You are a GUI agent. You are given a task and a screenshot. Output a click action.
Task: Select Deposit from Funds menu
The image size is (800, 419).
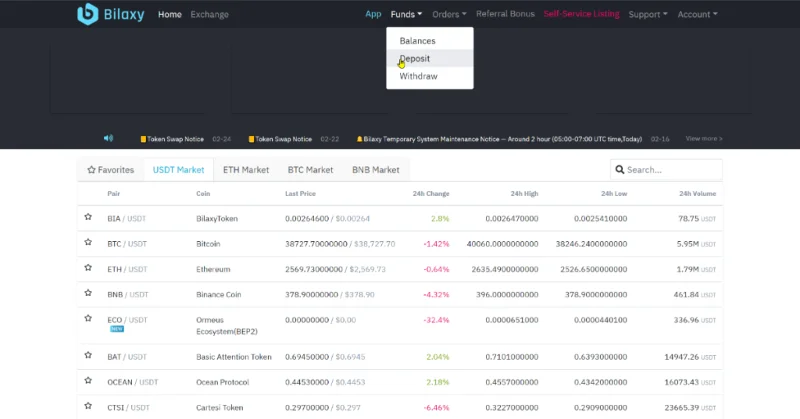(430, 58)
